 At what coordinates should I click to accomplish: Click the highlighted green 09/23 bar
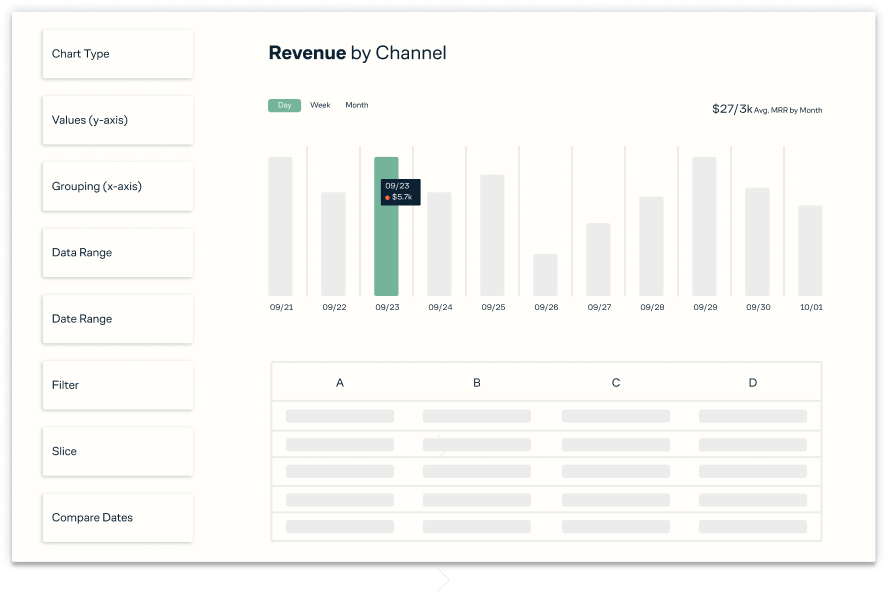click(x=386, y=250)
